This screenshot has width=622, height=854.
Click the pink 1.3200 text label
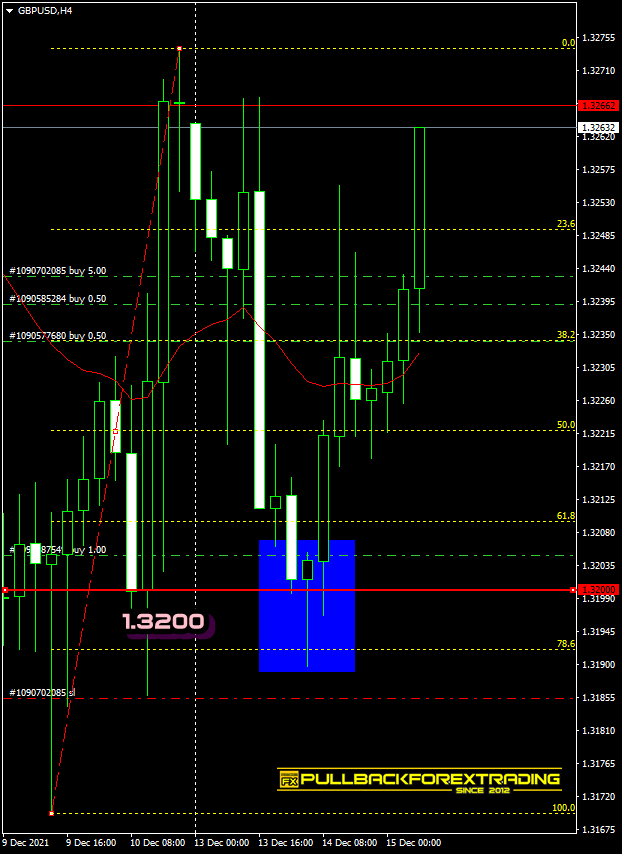click(x=163, y=623)
